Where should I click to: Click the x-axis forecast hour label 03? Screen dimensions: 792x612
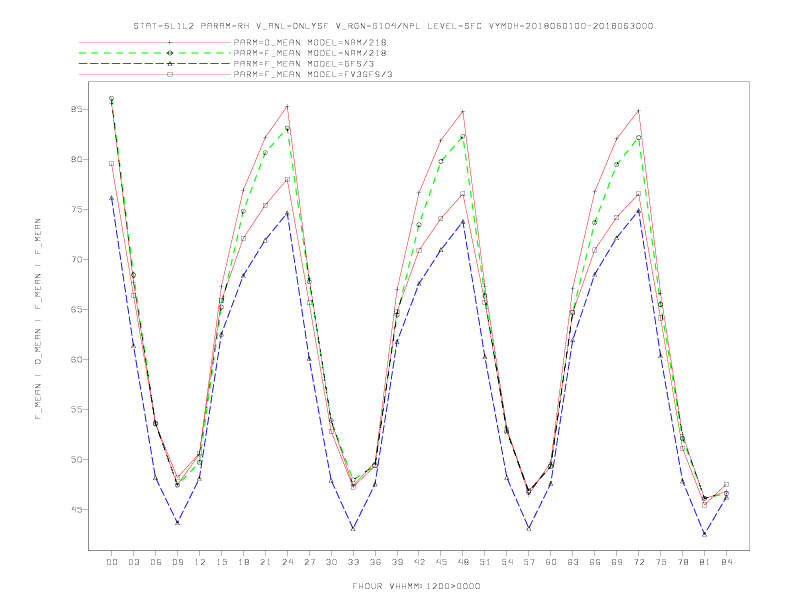133,562
